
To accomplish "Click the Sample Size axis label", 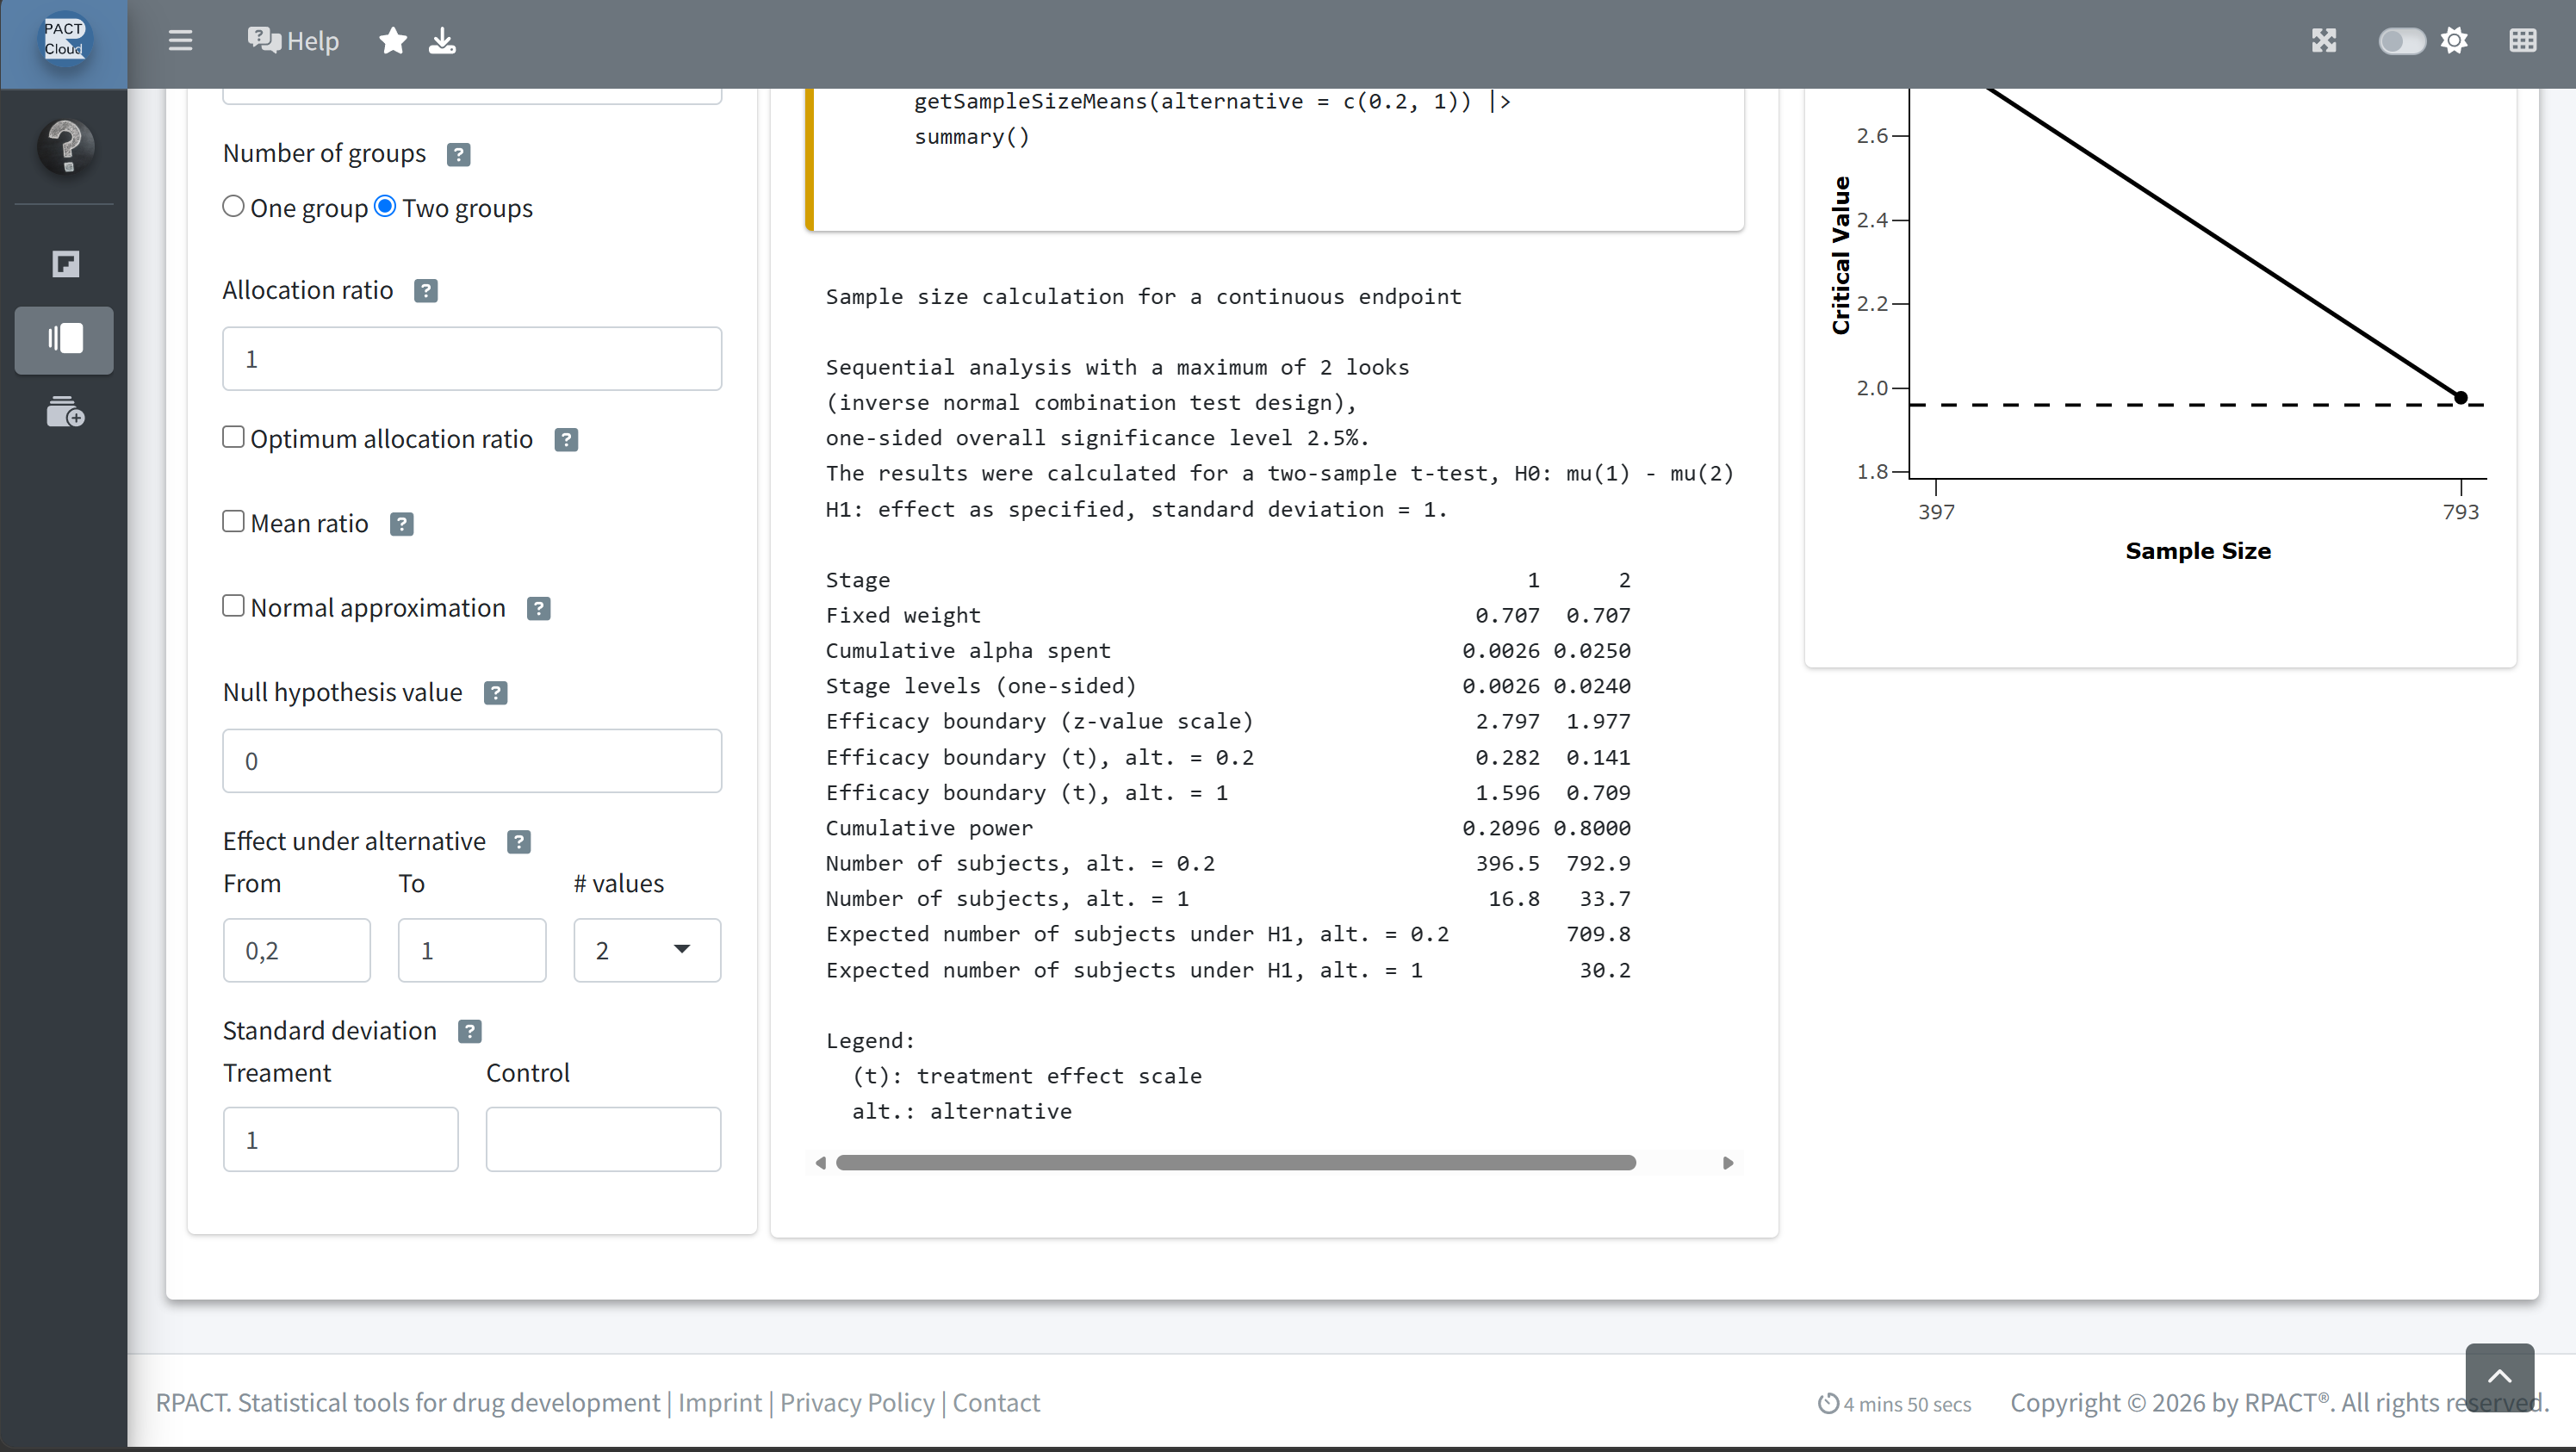I will point(2198,551).
